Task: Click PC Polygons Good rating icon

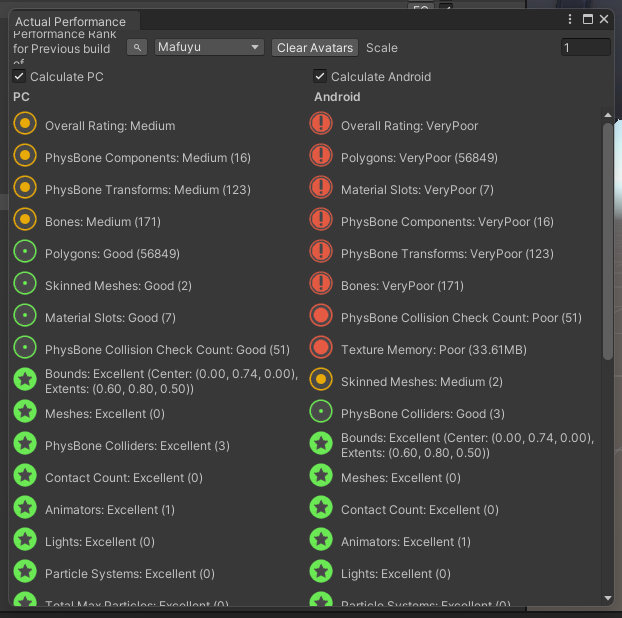Action: tap(25, 251)
